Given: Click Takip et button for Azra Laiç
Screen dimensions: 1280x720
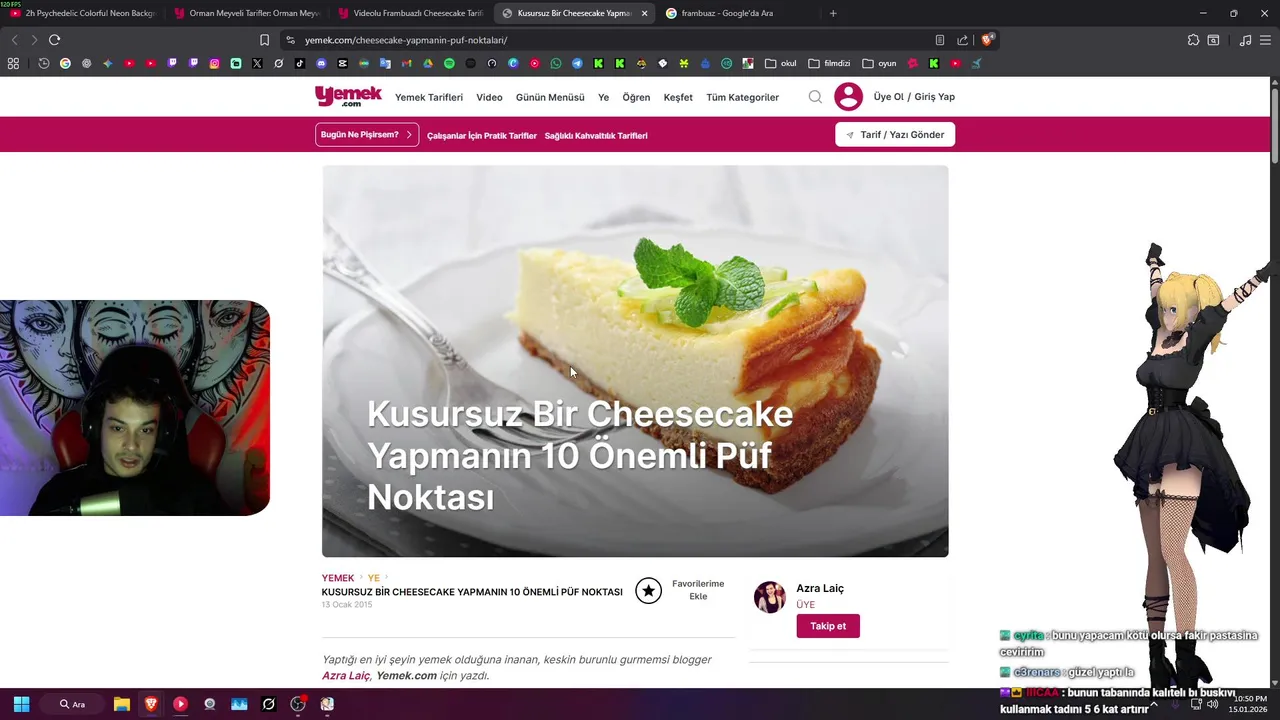Looking at the screenshot, I should [828, 626].
